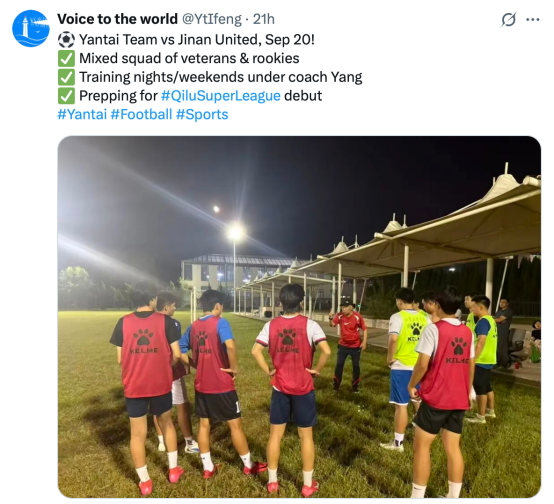Viewport: 554px width, 504px height.
Task: Open the #QiluSuperLeague hashtag
Action: [220, 96]
